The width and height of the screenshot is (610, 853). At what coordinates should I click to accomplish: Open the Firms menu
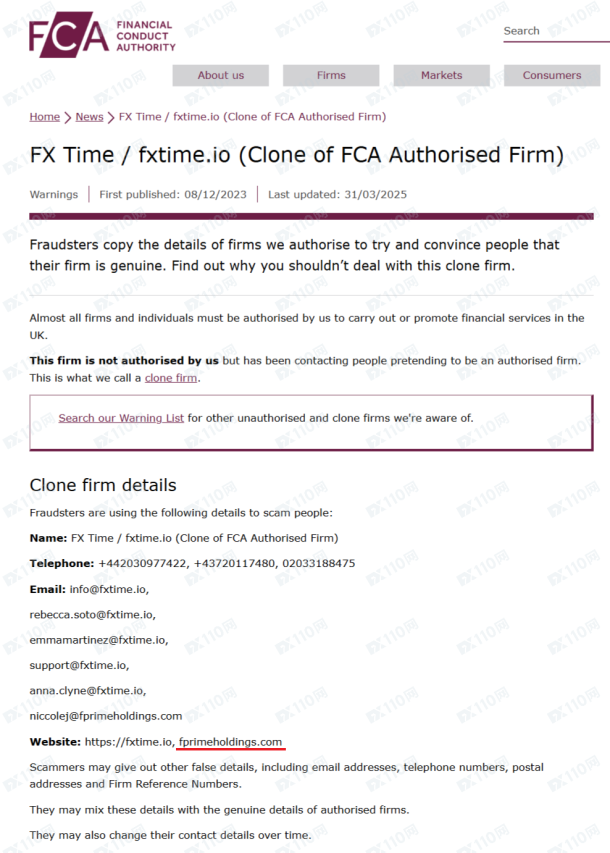tap(331, 75)
